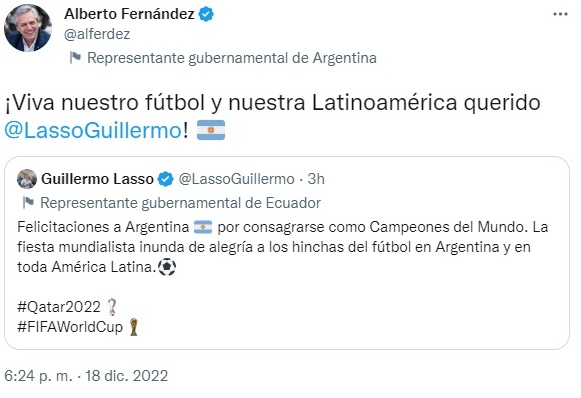
Task: Open the @LassoGuillermo mention in tweet text
Action: click(93, 130)
